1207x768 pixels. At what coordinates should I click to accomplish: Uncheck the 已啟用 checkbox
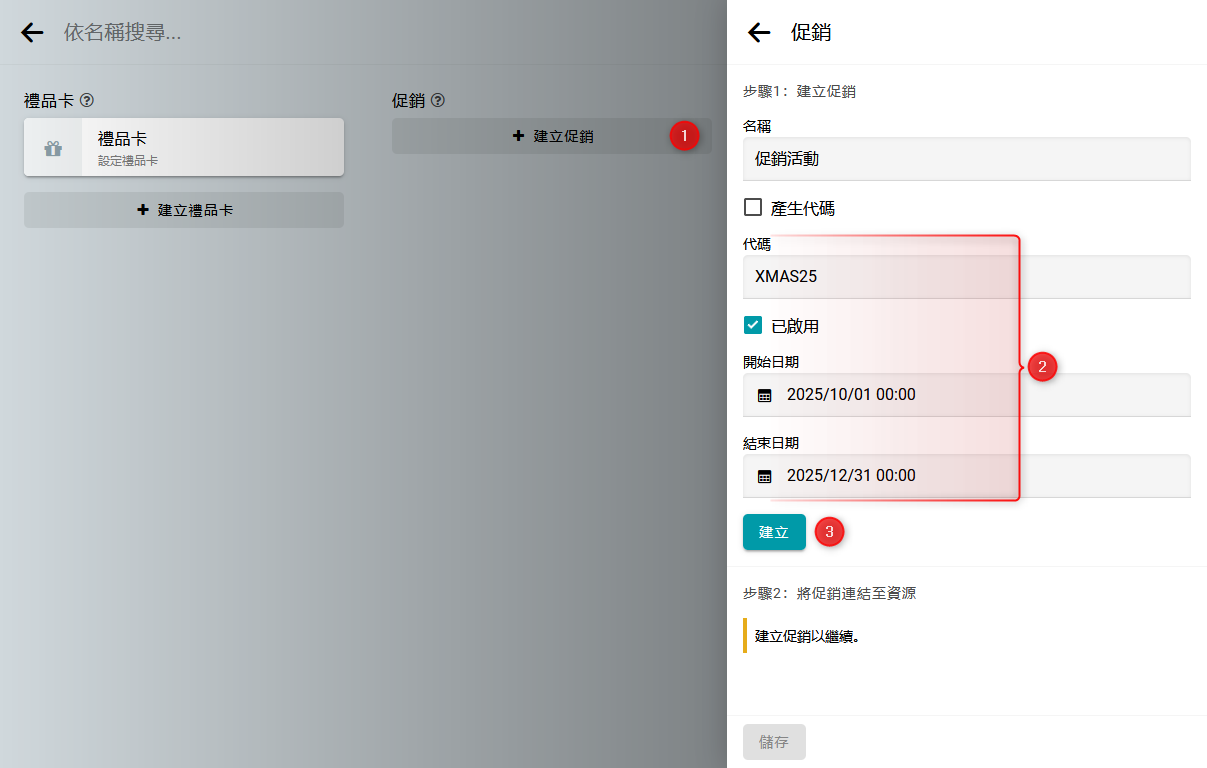pos(753,326)
